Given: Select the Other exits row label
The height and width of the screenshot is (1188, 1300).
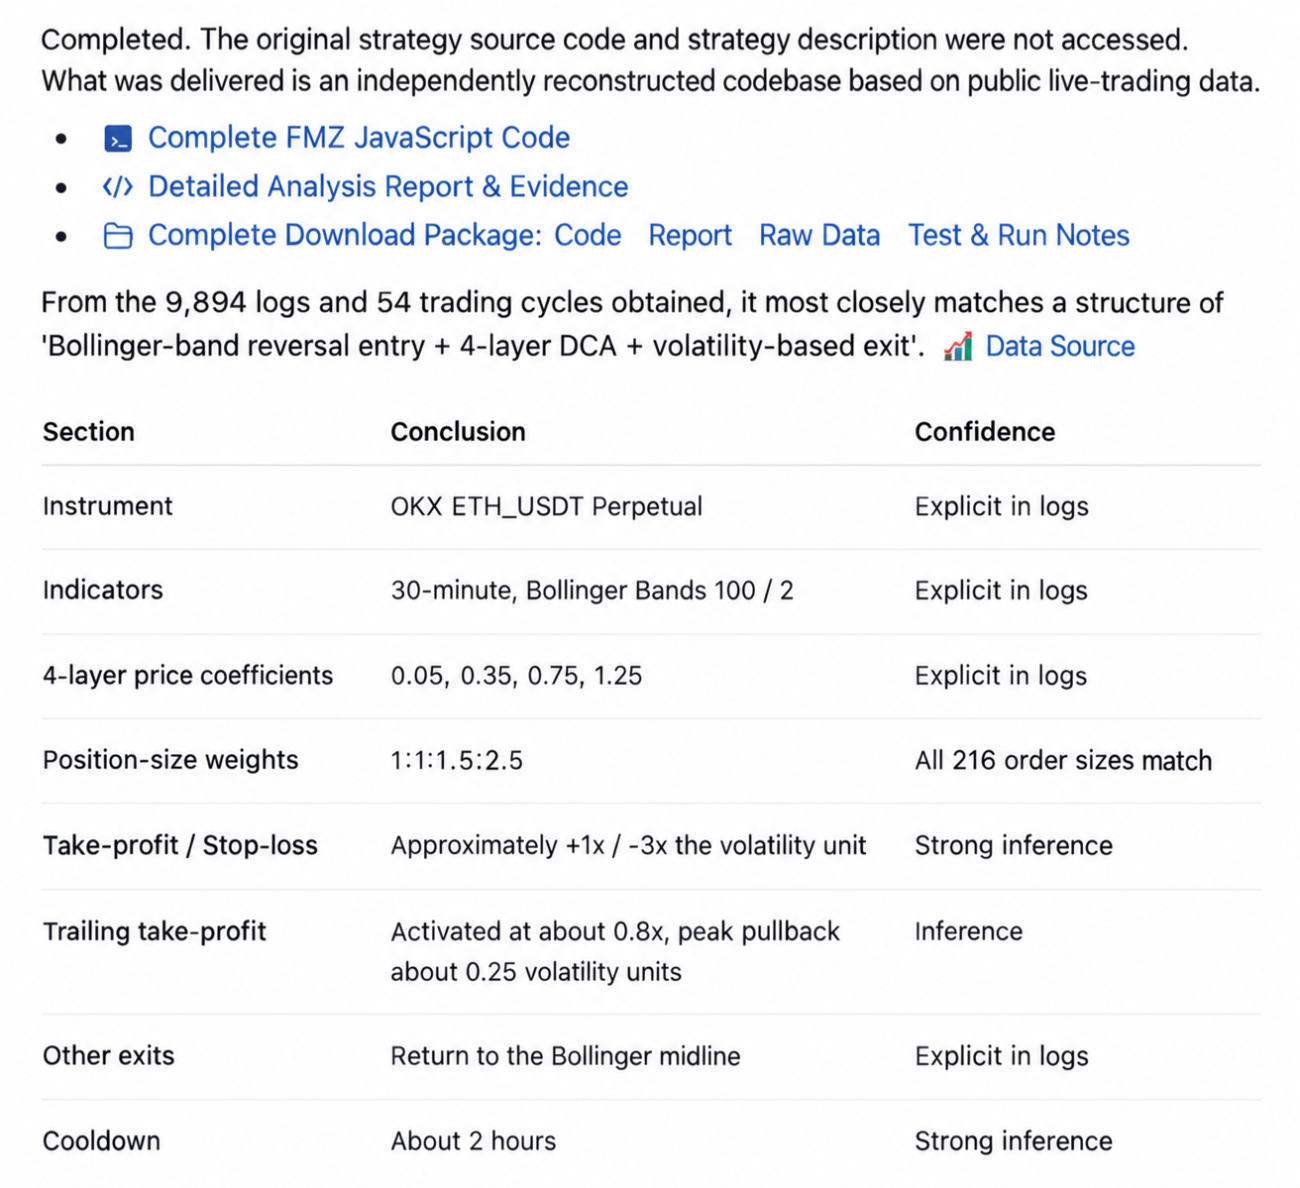Looking at the screenshot, I should [x=108, y=1056].
